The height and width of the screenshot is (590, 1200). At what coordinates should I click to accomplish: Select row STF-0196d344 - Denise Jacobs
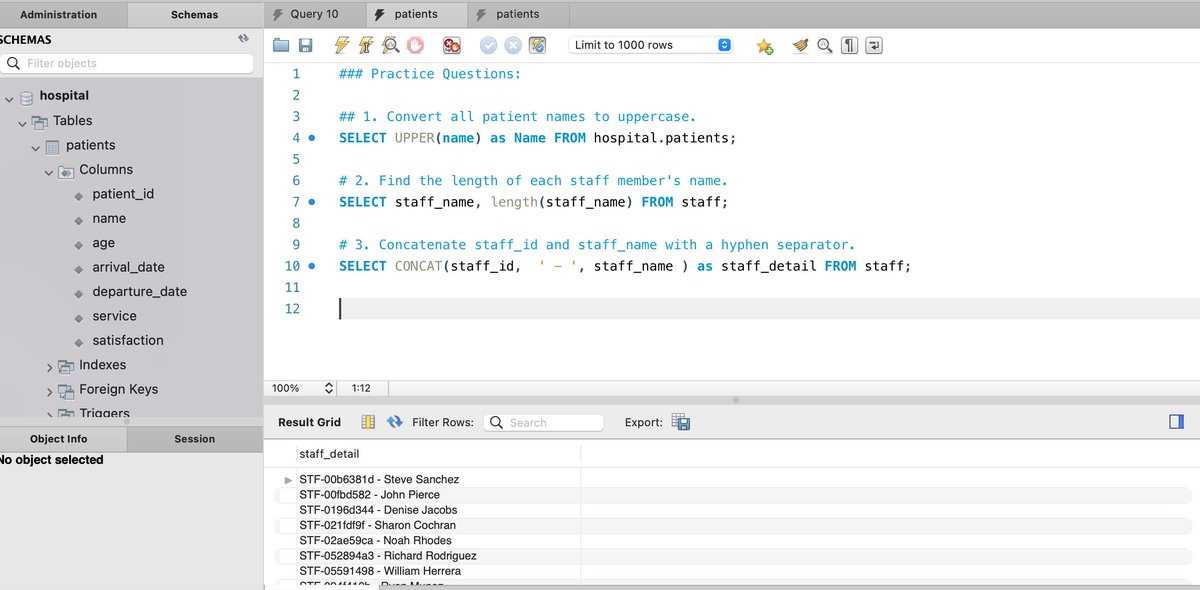378,510
